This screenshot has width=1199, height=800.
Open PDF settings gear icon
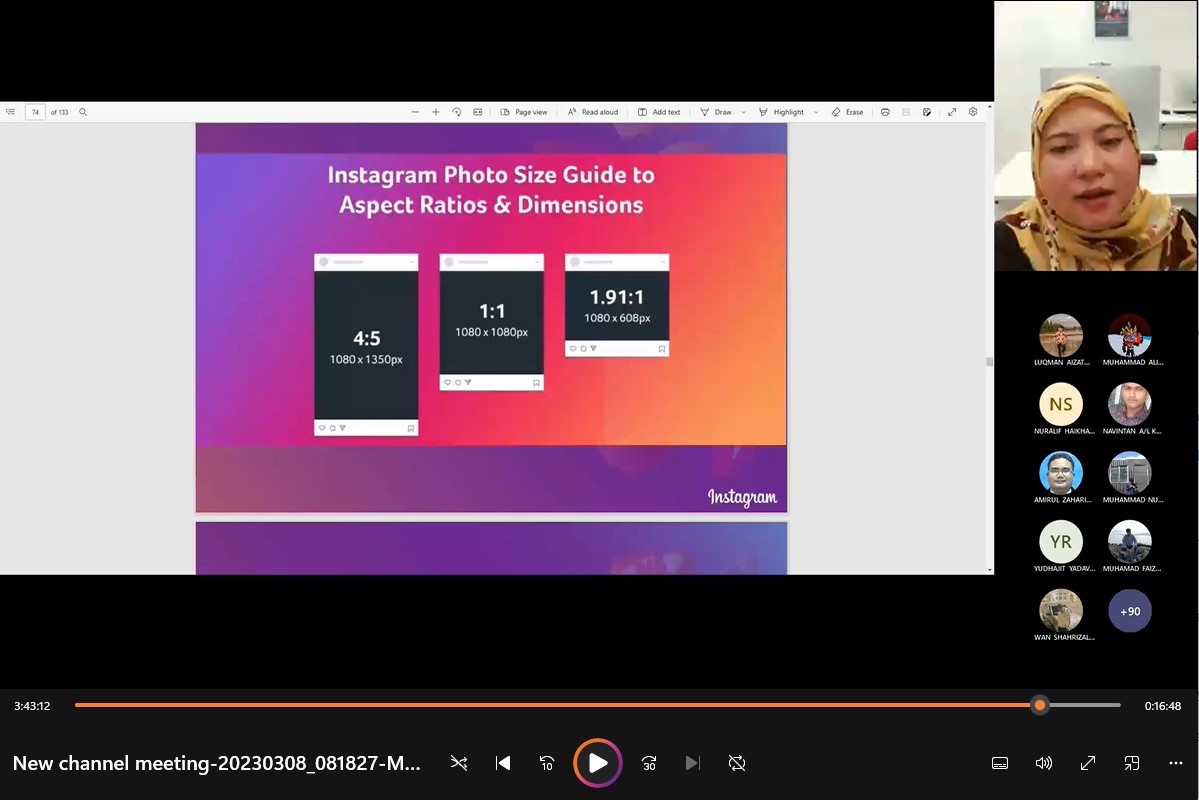point(973,112)
